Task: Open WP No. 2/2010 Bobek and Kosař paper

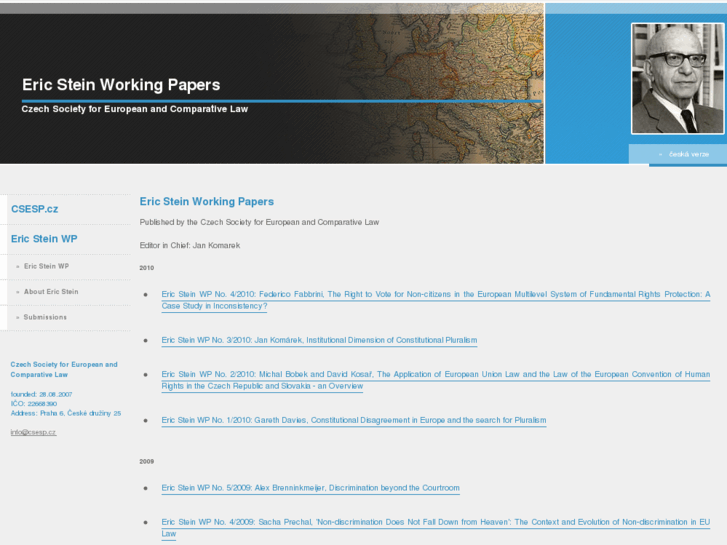Action: (x=436, y=380)
